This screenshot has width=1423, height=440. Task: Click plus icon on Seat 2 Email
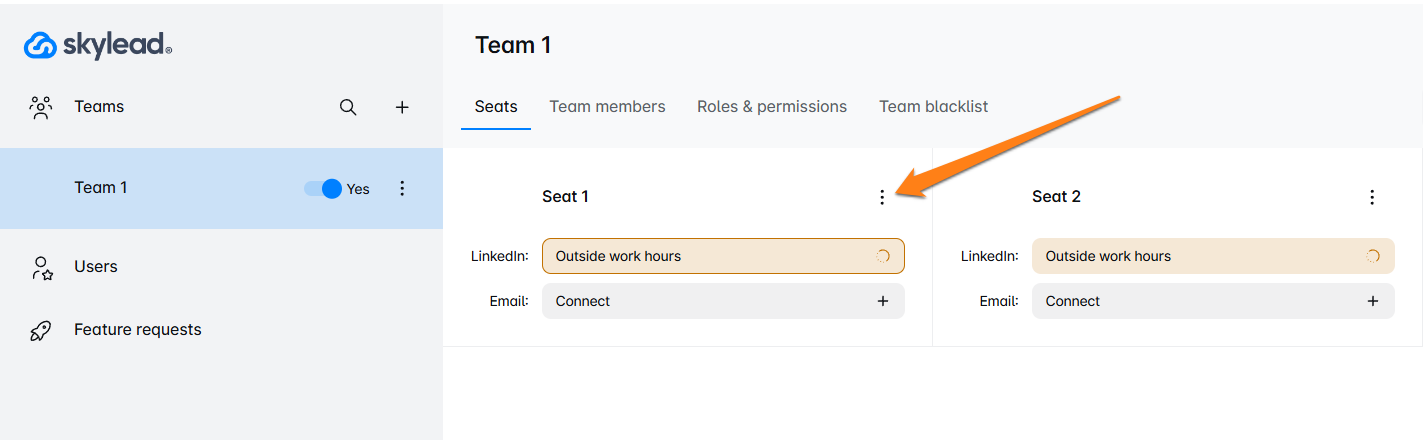coord(1373,301)
